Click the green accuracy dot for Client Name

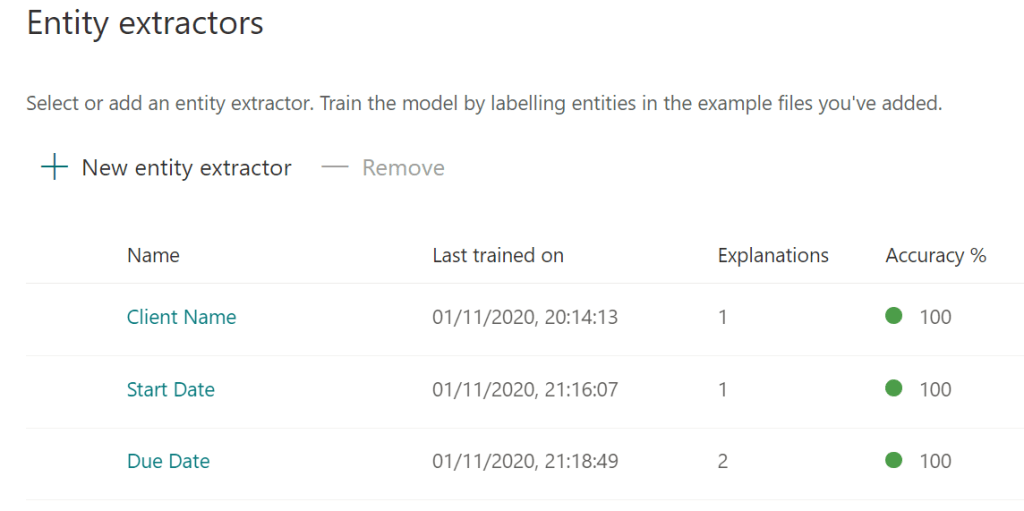tap(894, 316)
